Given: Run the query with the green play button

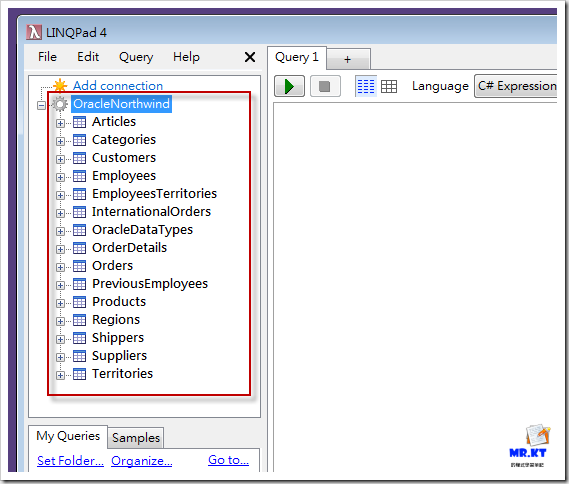Looking at the screenshot, I should coord(289,86).
